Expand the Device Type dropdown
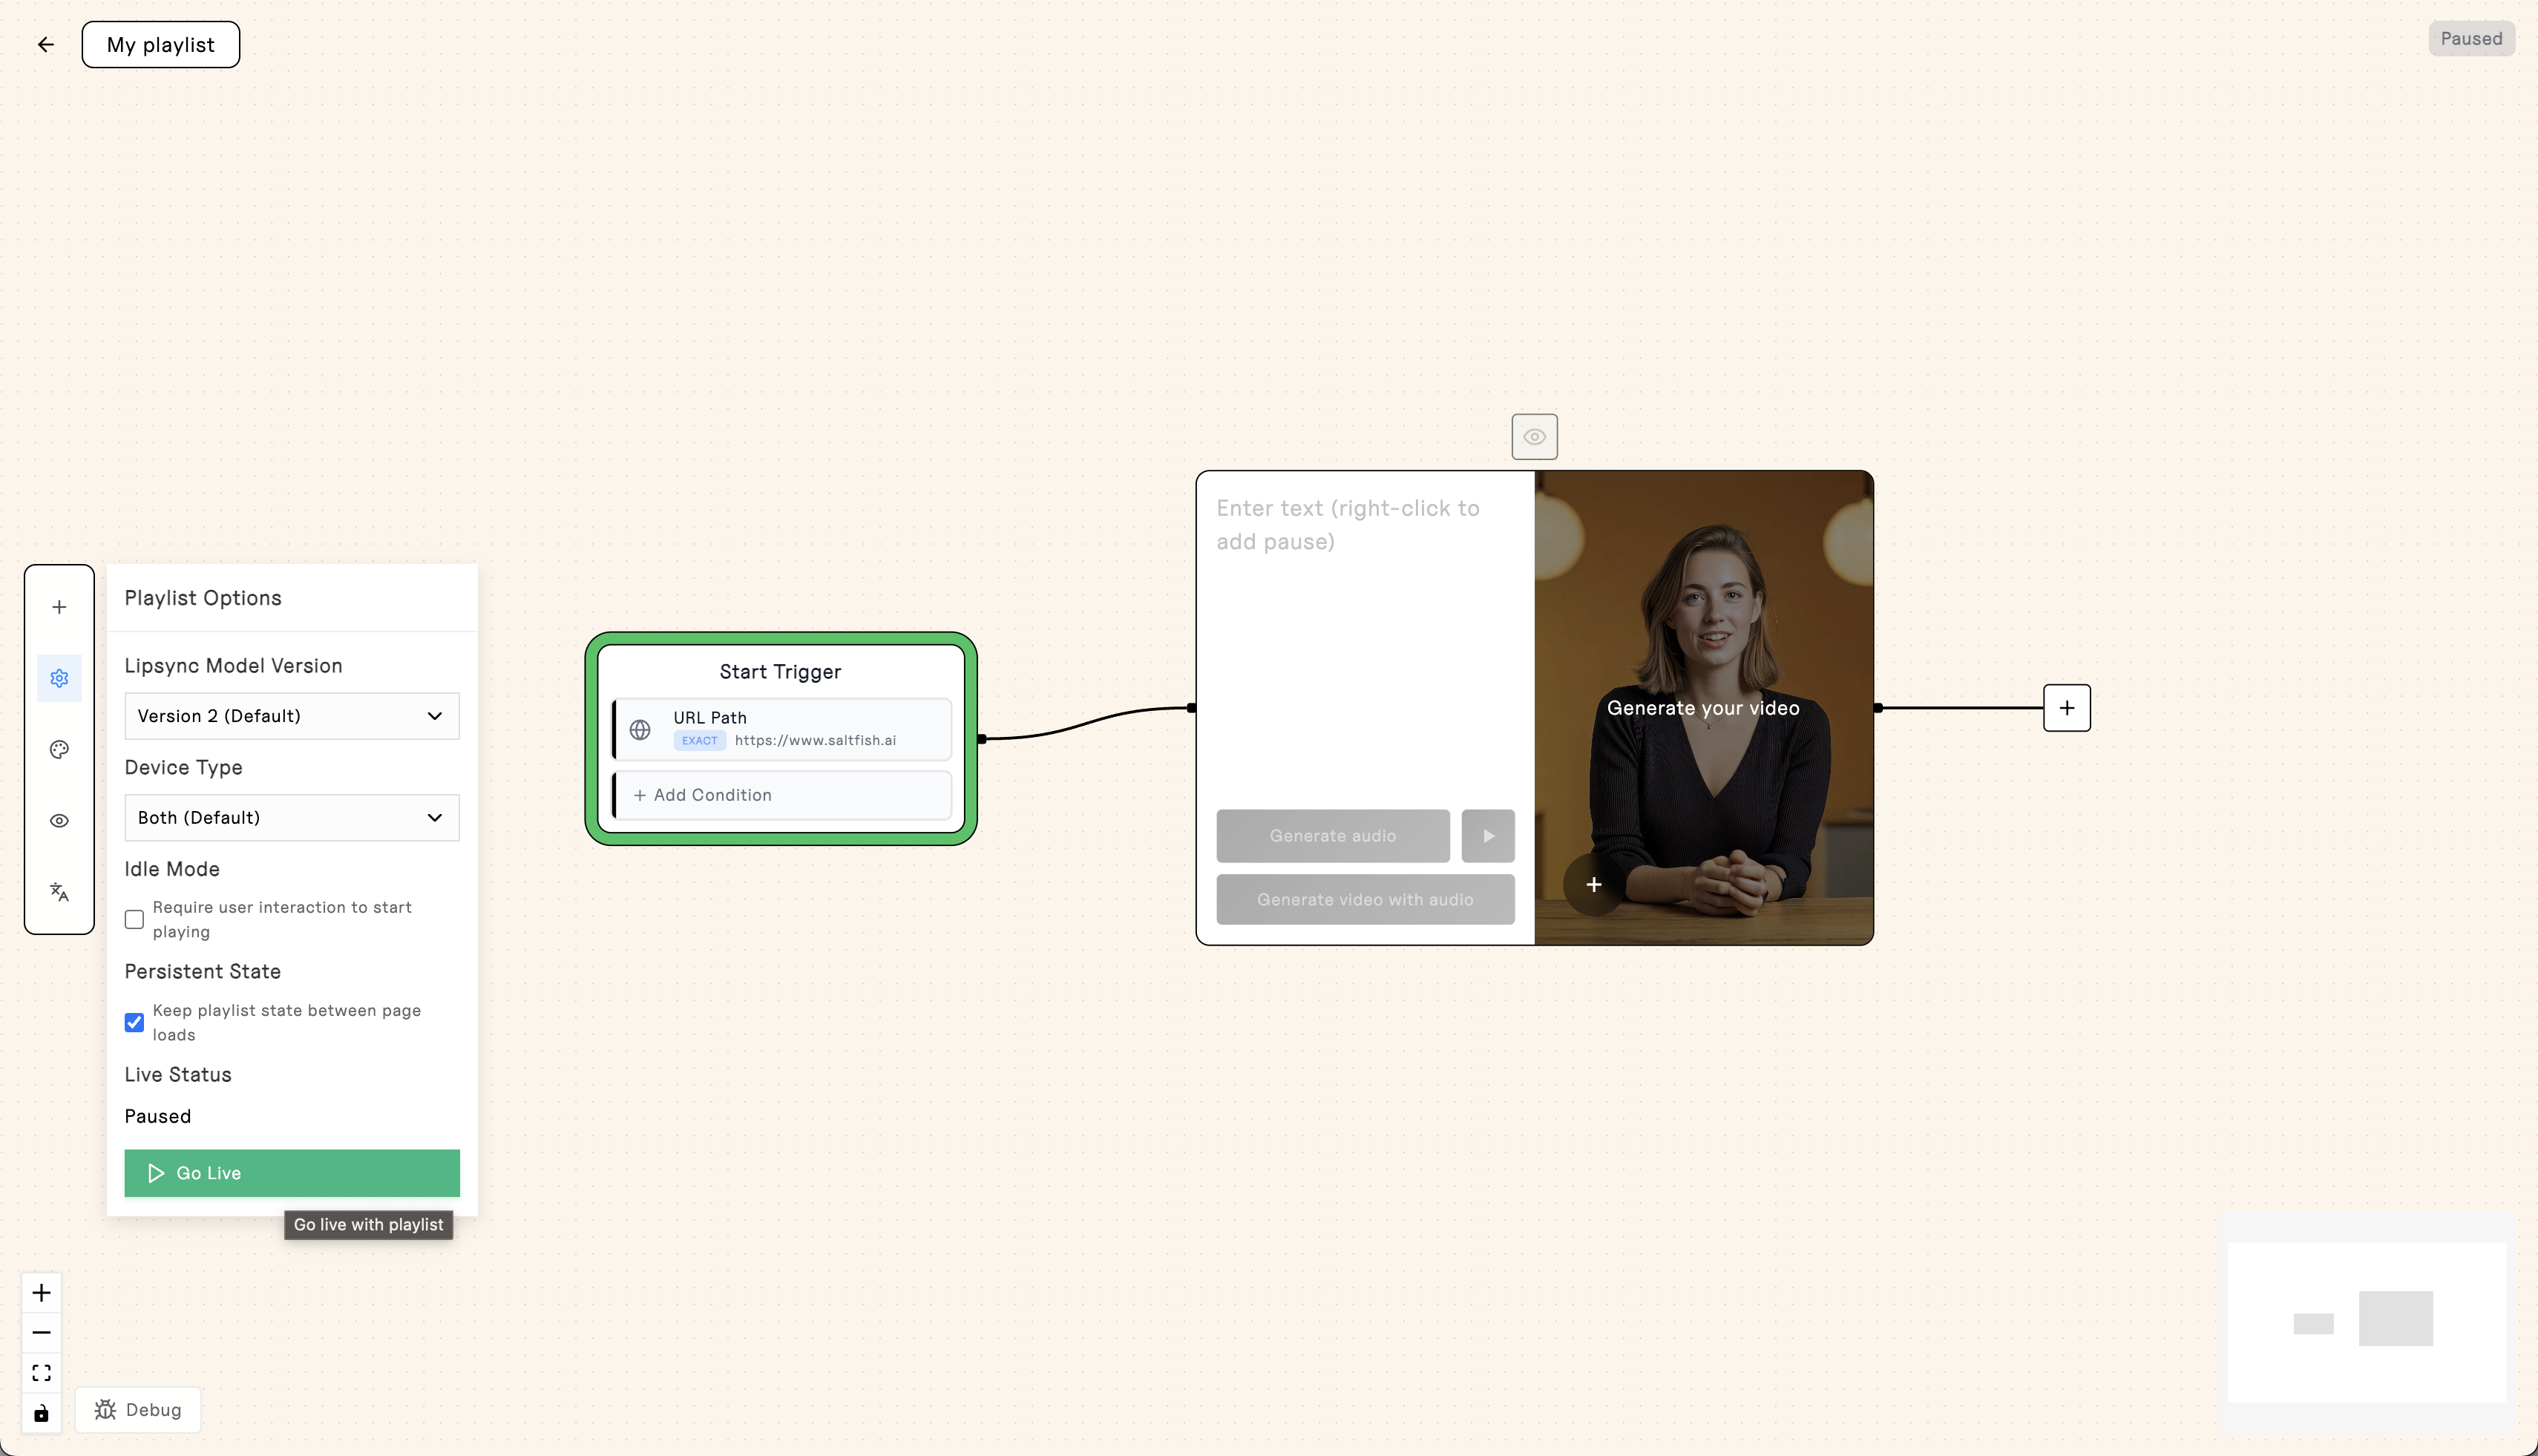Viewport: 2538px width, 1456px height. tap(291, 817)
